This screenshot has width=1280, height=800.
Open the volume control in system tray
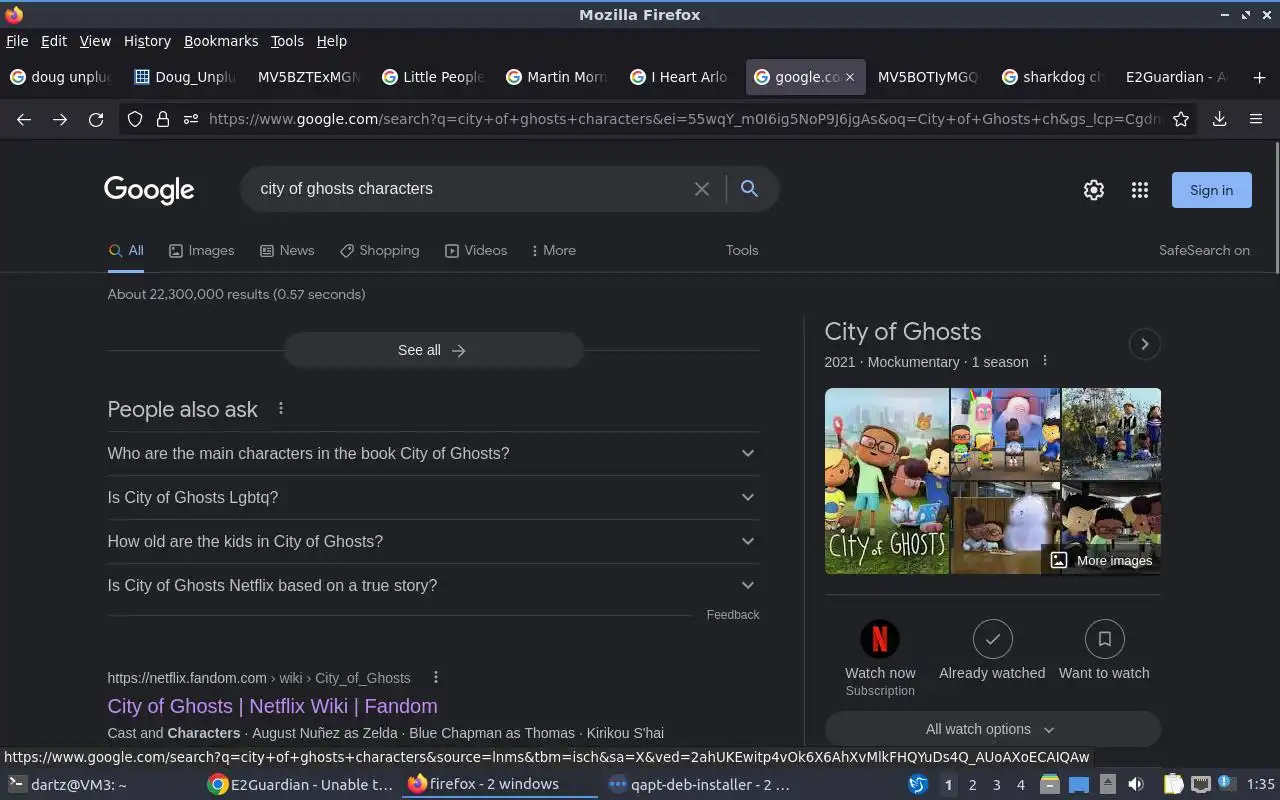(x=1135, y=785)
